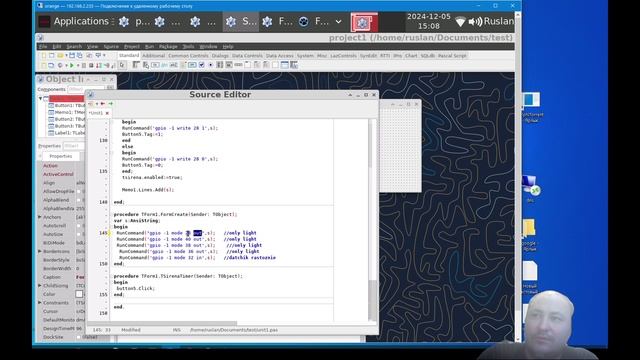Viewport: 640px width, 360px height.
Task: Toggle the DockSite checkbox
Action: [79, 337]
